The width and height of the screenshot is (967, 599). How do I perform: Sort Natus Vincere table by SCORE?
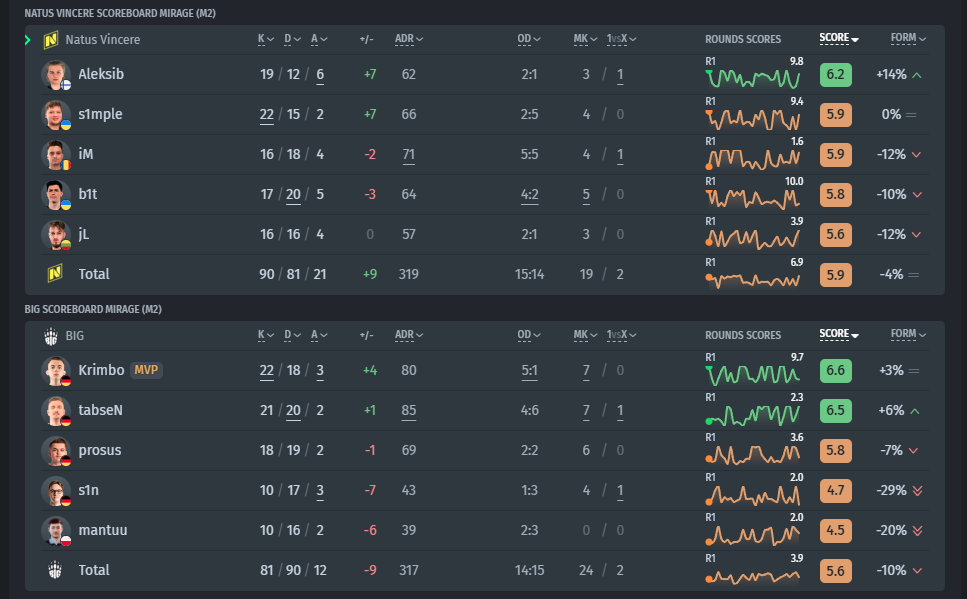839,38
